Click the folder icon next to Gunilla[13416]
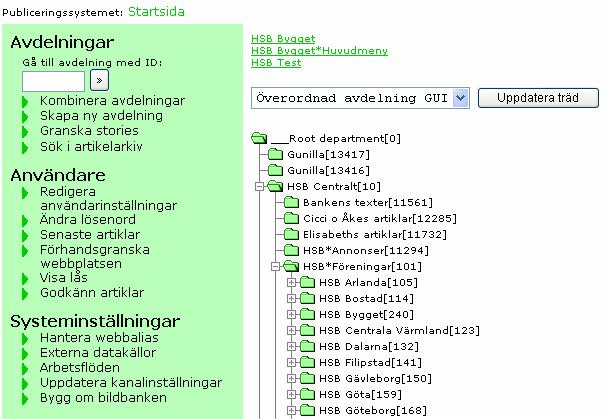The height and width of the screenshot is (419, 607). click(275, 170)
